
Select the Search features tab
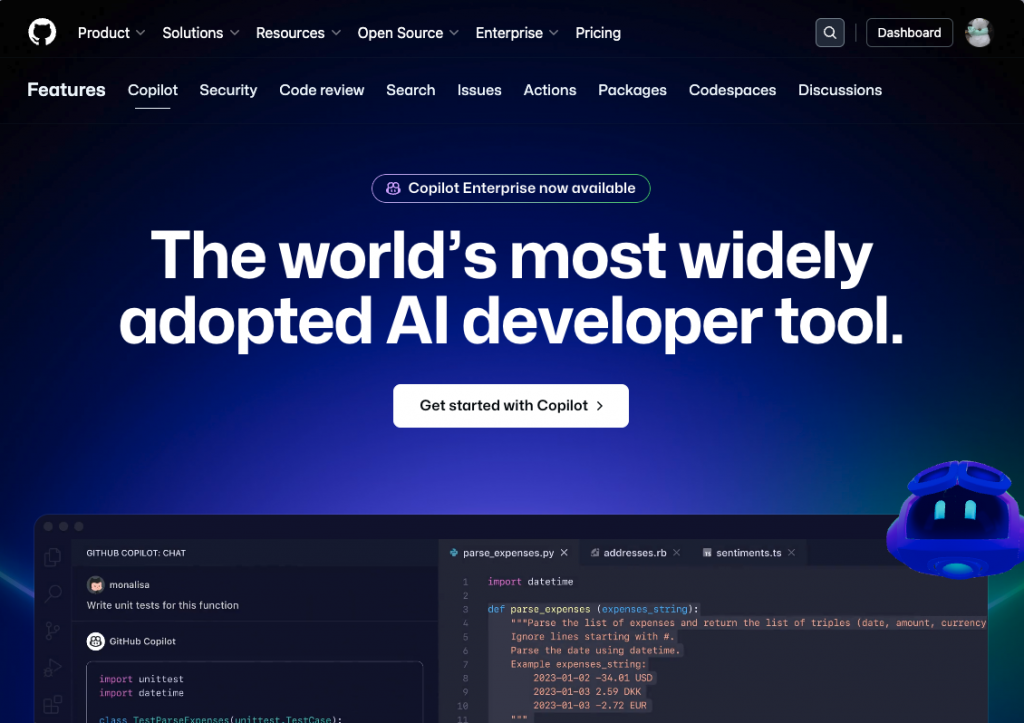click(411, 90)
